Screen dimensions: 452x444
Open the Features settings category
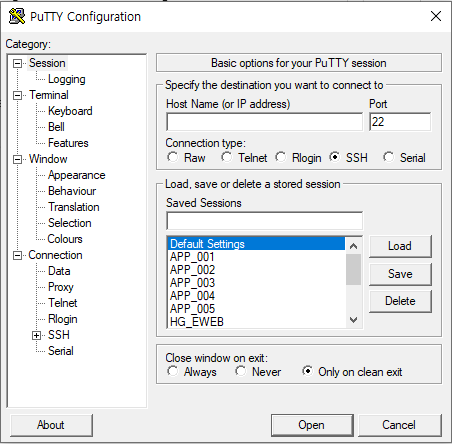(x=68, y=143)
